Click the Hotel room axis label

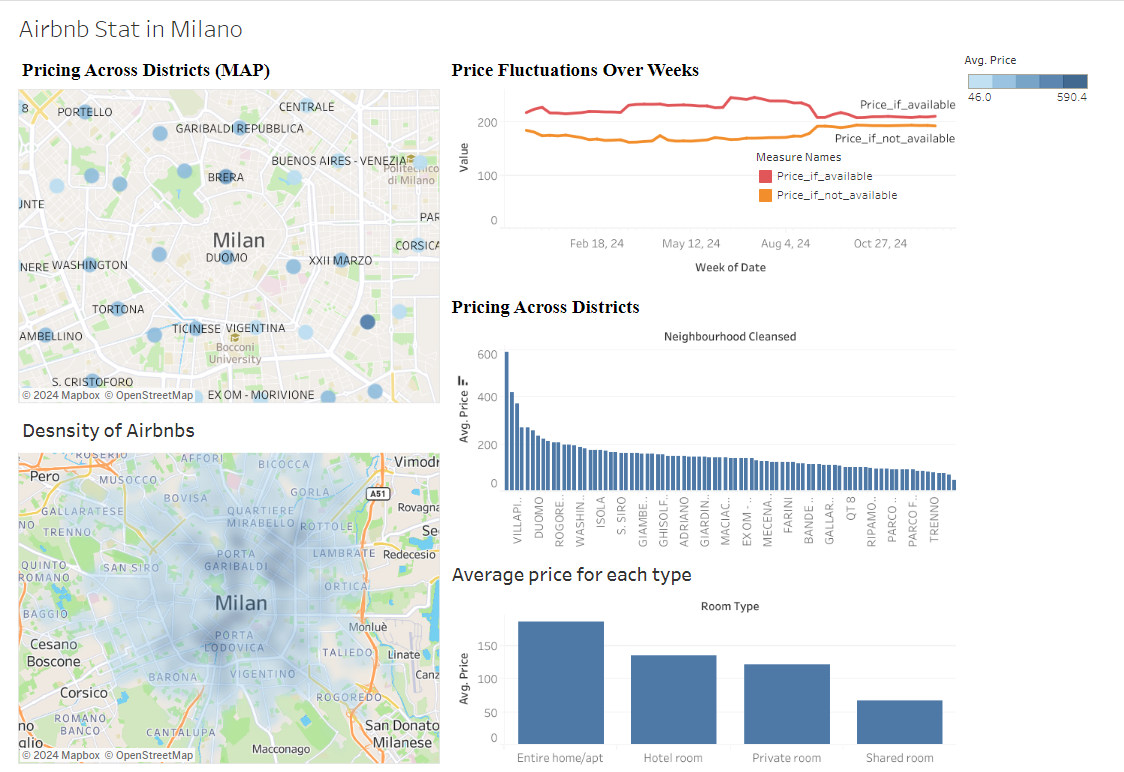tap(673, 758)
